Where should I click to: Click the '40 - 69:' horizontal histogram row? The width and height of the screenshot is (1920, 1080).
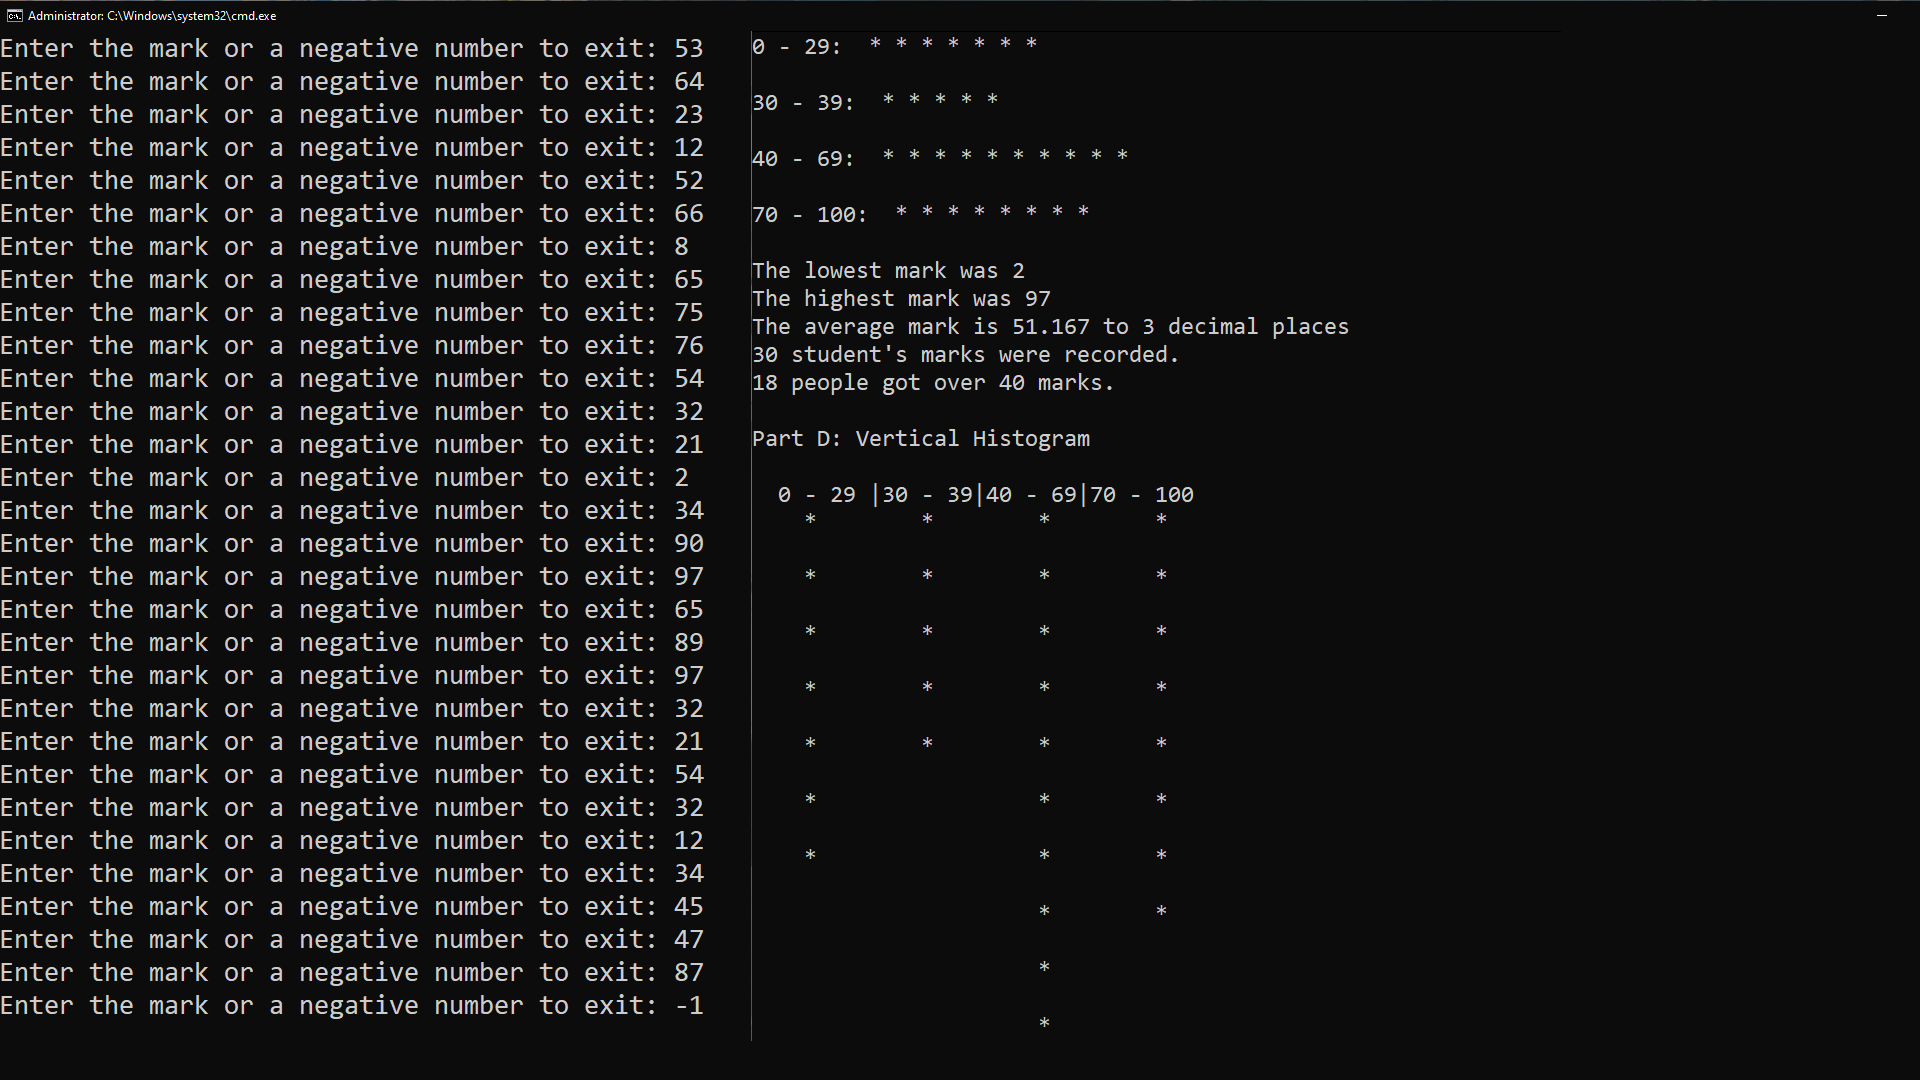pos(940,158)
